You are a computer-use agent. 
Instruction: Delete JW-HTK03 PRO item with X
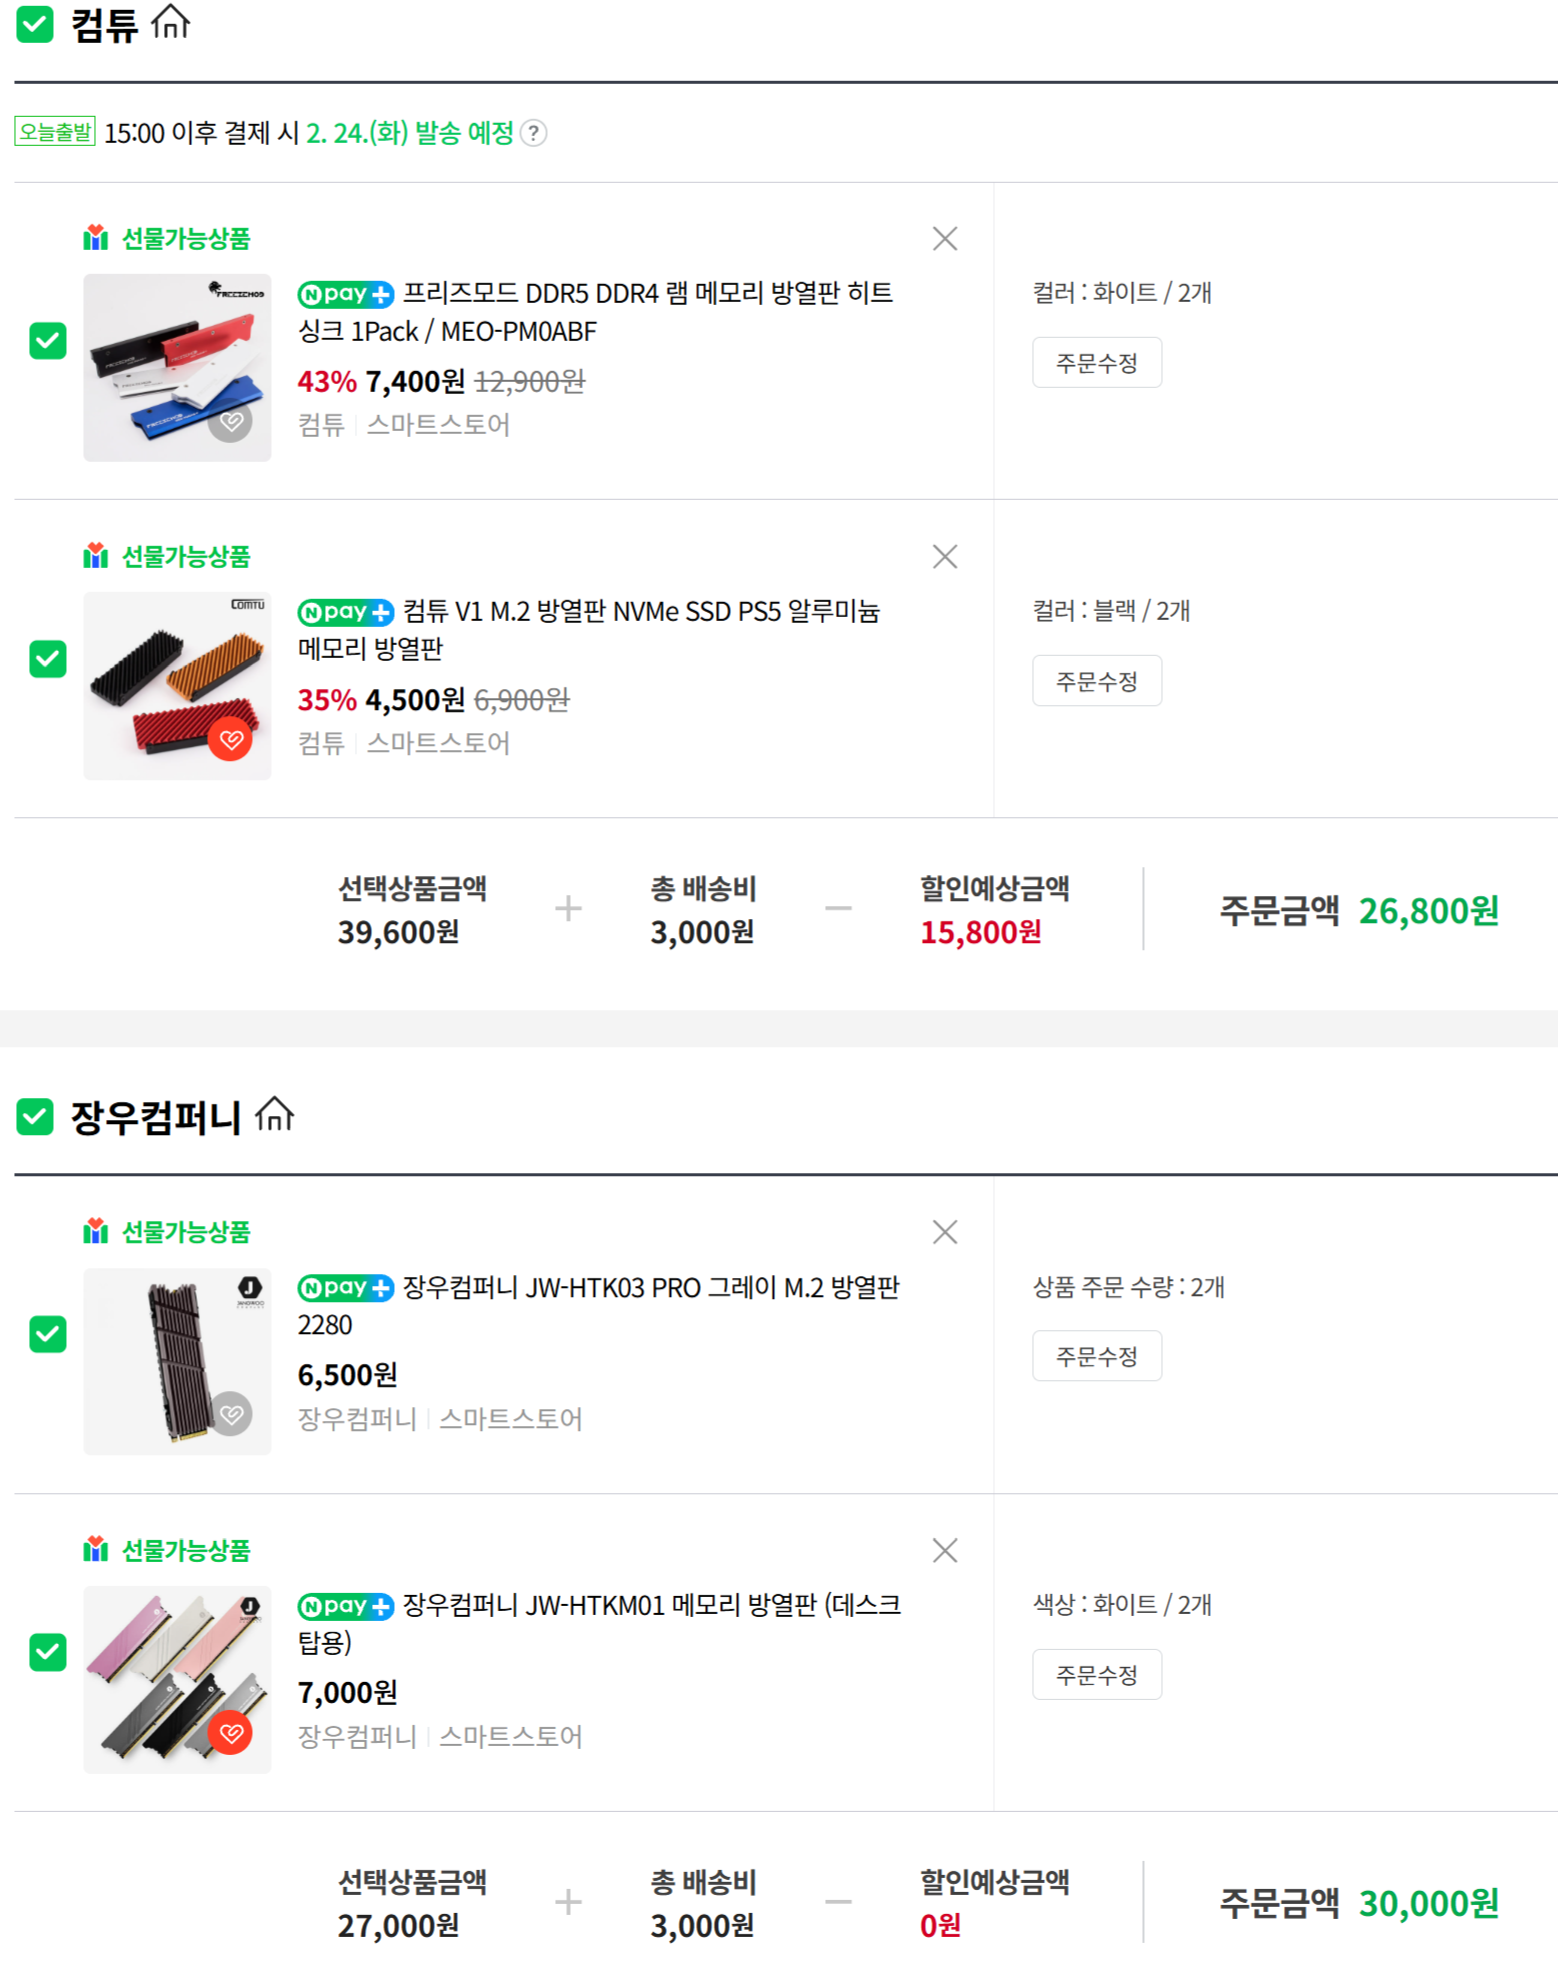click(944, 1232)
